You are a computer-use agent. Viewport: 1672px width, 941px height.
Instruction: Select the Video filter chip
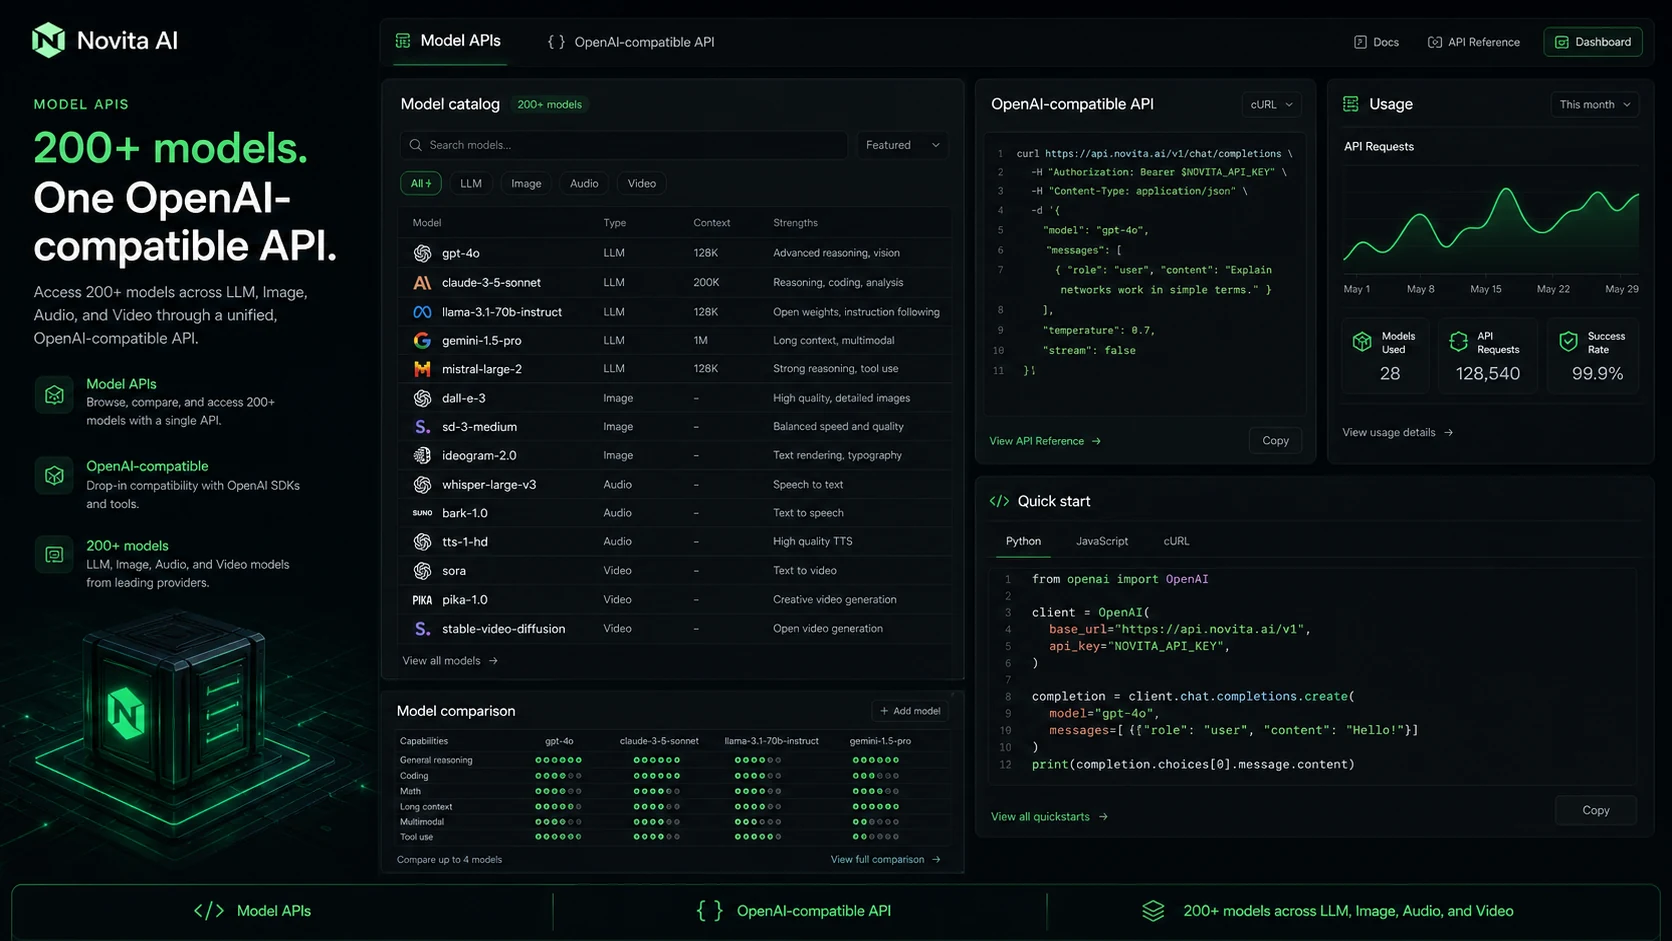pos(642,183)
